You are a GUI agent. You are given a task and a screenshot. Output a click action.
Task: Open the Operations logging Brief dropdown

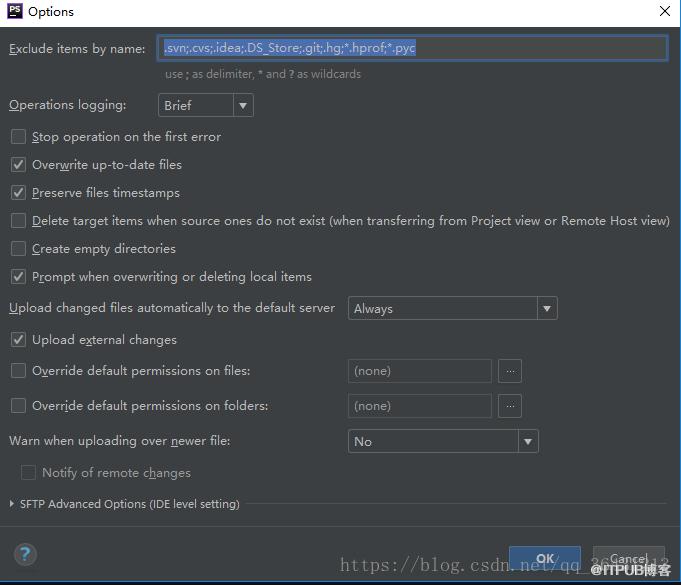(206, 105)
